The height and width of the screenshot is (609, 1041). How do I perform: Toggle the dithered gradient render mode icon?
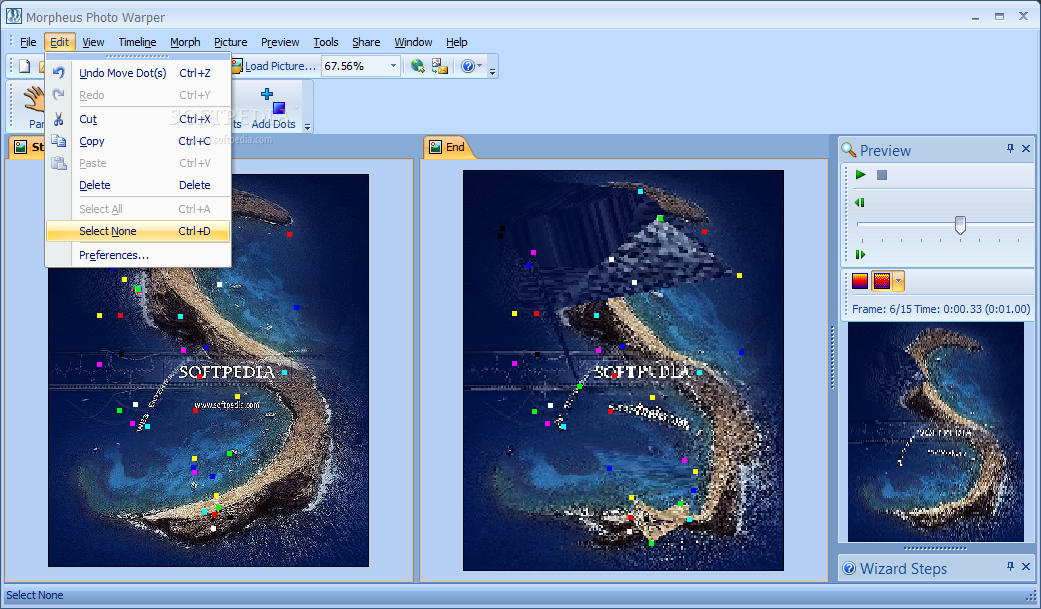tap(881, 281)
